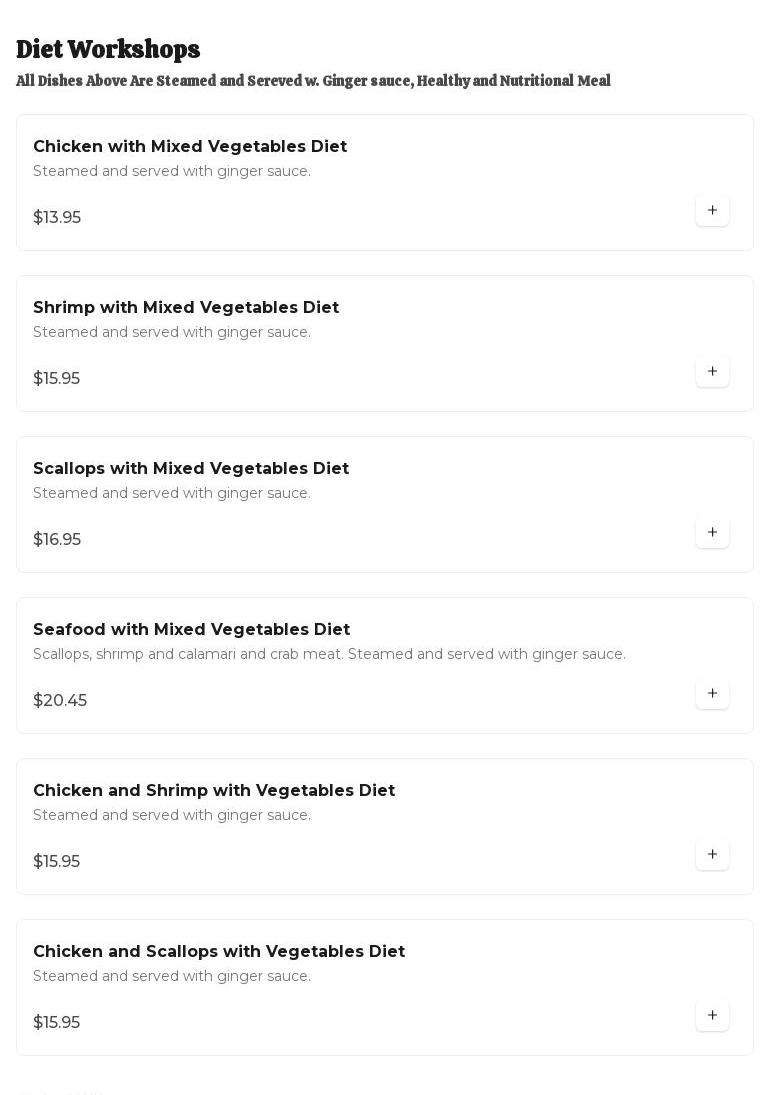The image size is (770, 1095).
Task: Add Chicken and Scallops with Vegetables Diet
Action: pos(712,1015)
